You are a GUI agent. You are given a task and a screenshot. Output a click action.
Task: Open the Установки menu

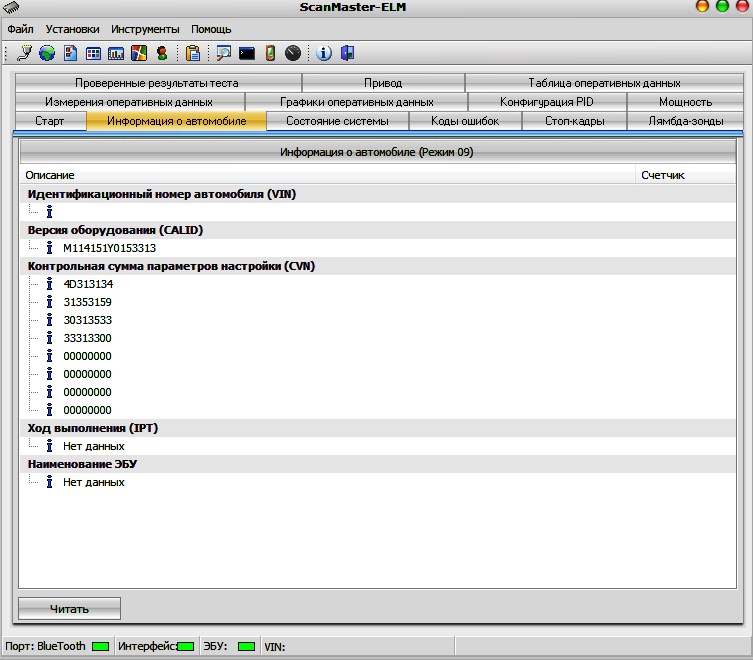coord(73,29)
